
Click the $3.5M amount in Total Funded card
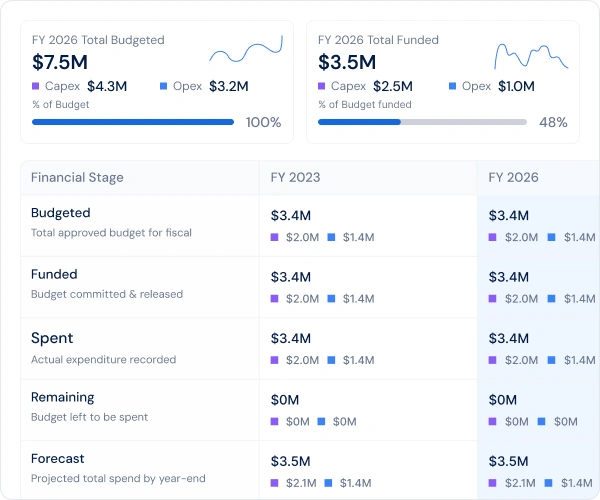(347, 62)
